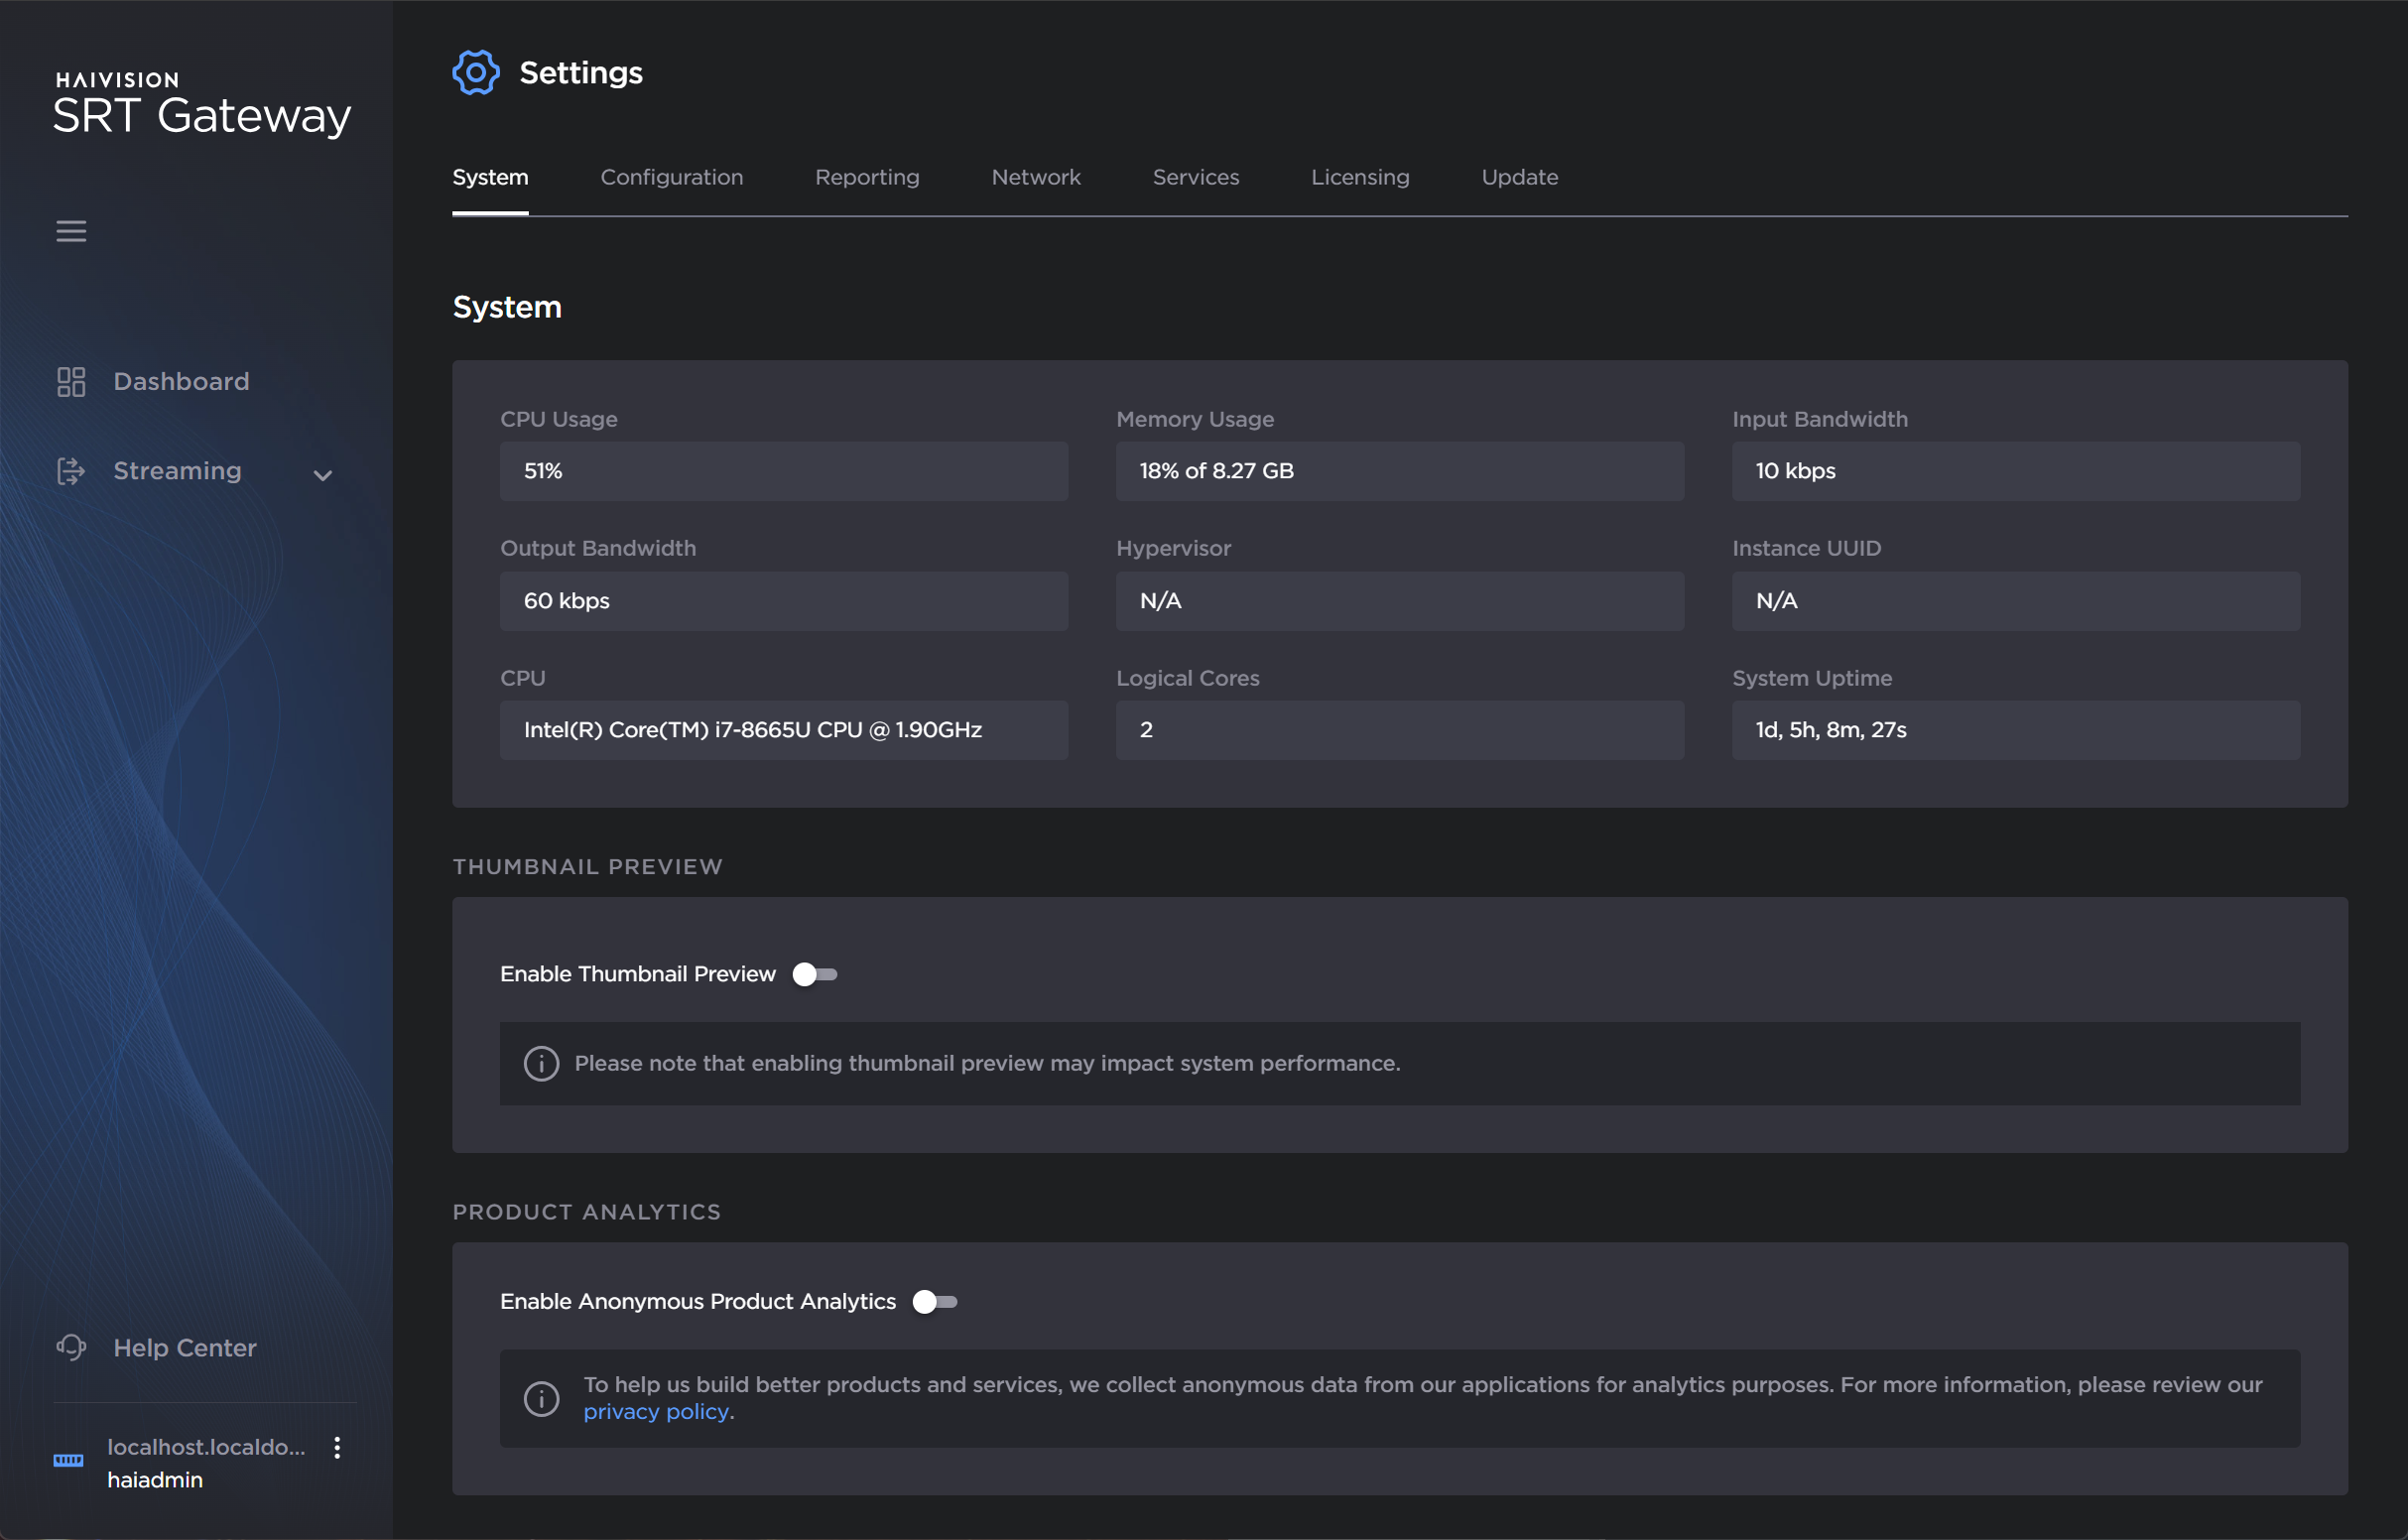Switch to the Network tab

(1036, 177)
